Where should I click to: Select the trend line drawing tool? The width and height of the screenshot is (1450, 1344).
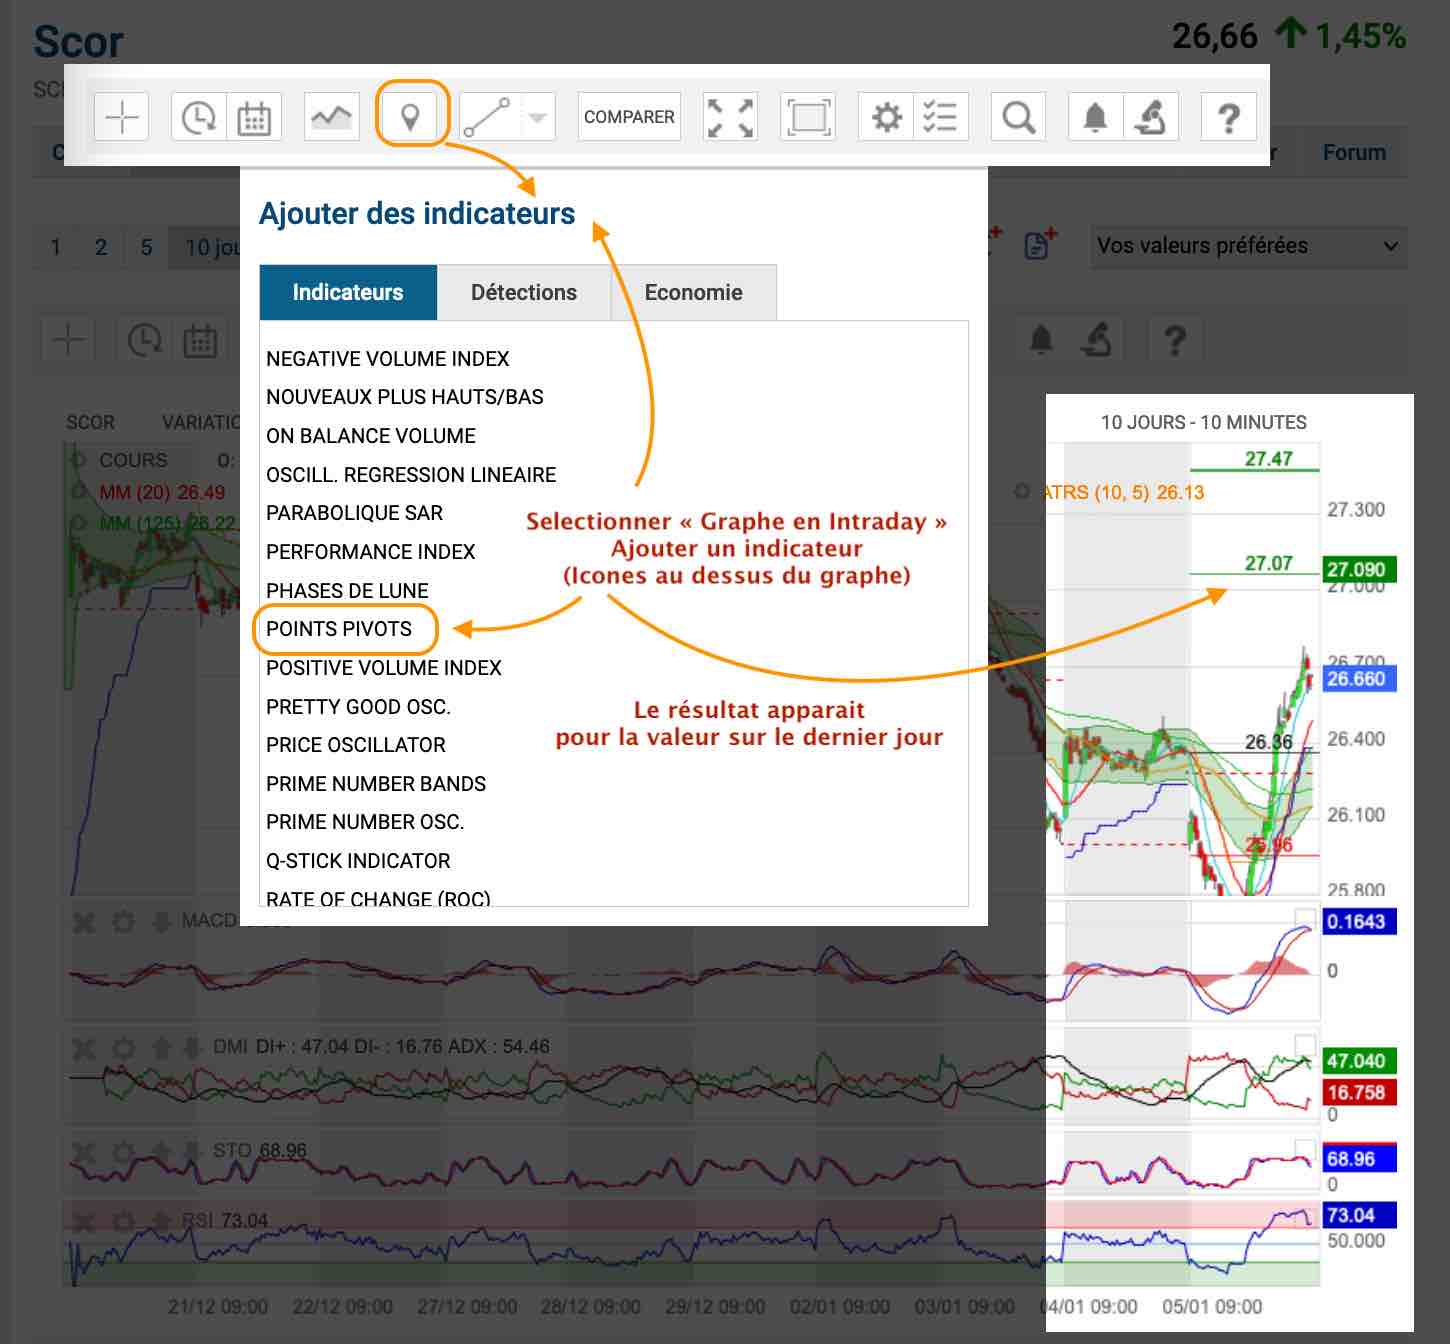pos(487,117)
